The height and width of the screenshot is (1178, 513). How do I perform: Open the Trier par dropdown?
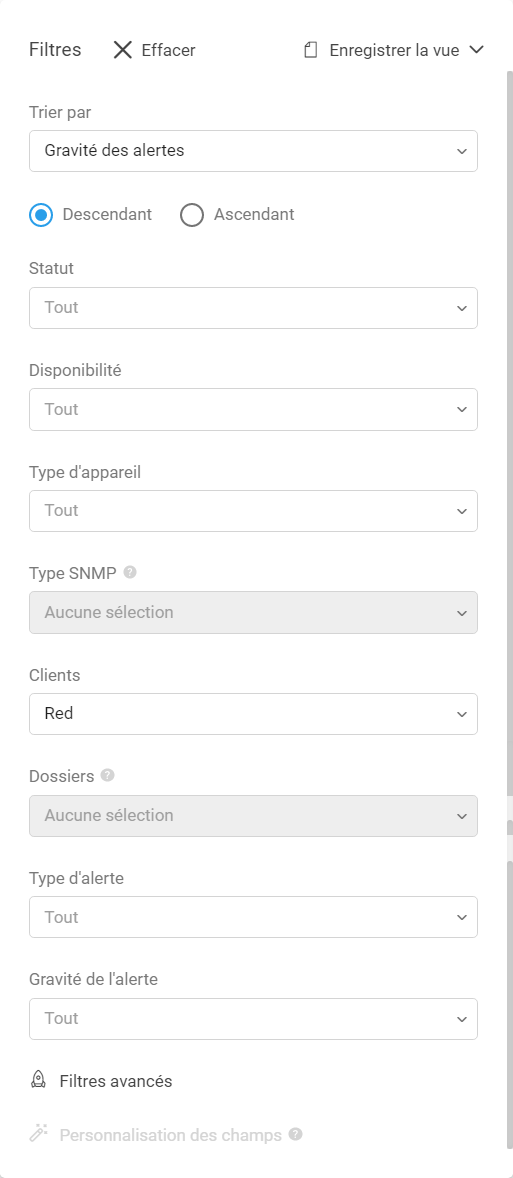pyautogui.click(x=253, y=151)
